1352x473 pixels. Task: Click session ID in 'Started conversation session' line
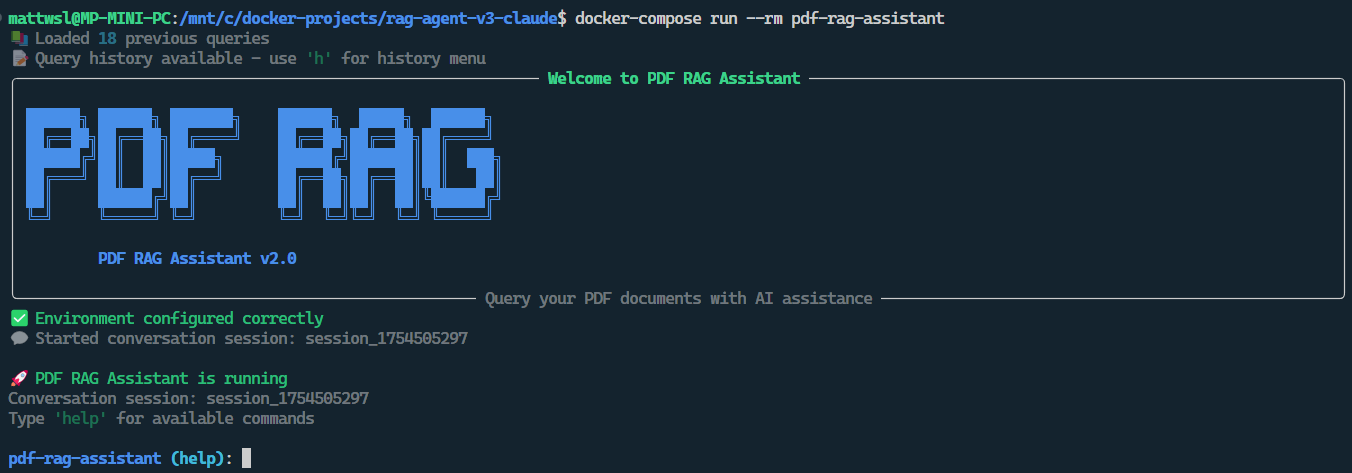click(386, 338)
